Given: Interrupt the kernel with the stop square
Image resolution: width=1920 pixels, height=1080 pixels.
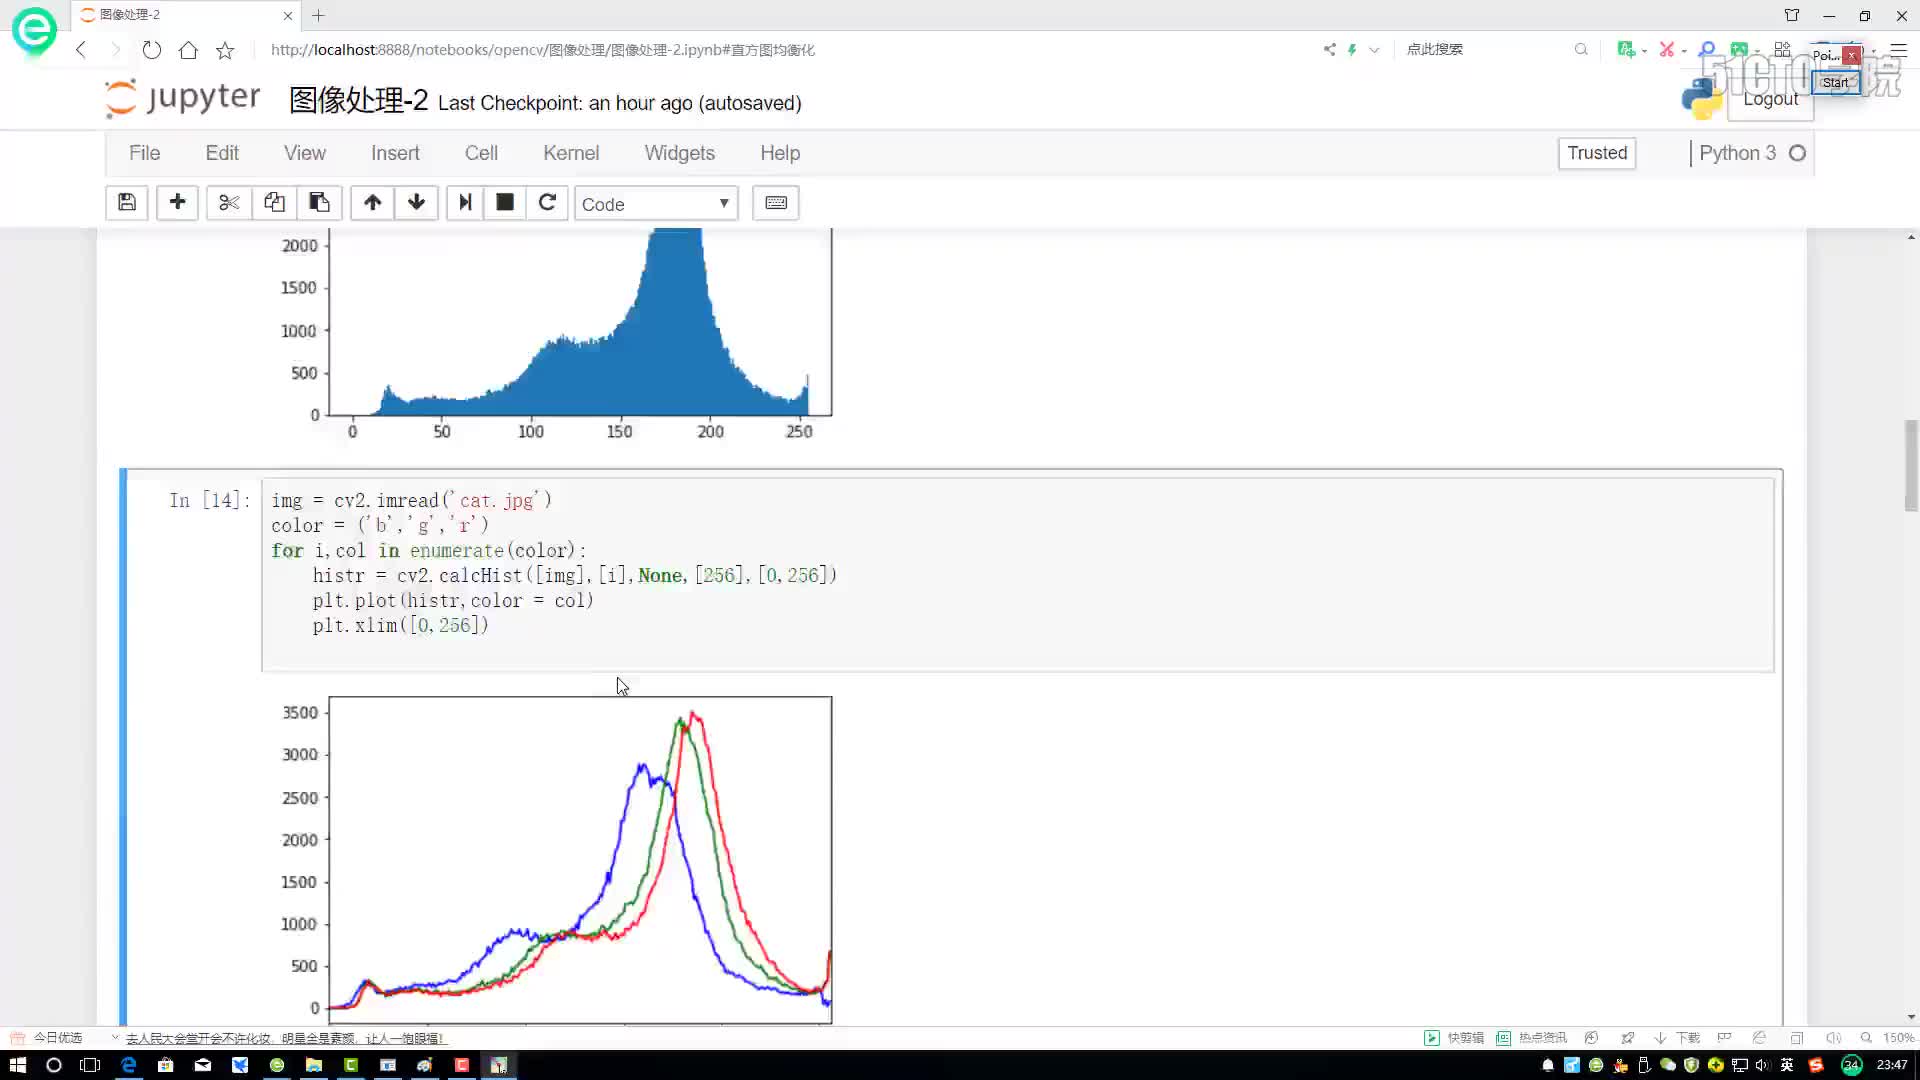Looking at the screenshot, I should pos(505,203).
